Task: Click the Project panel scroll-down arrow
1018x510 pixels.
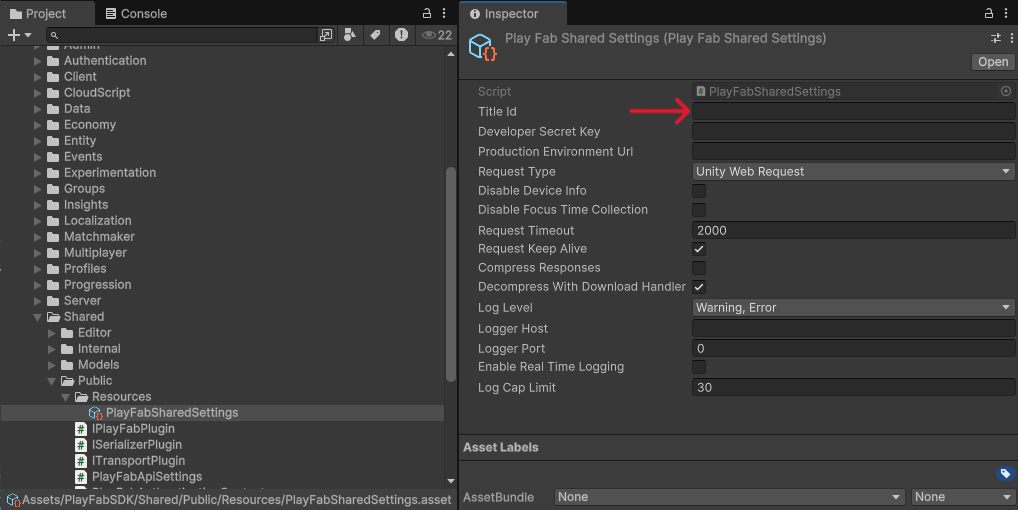Action: coord(451,481)
